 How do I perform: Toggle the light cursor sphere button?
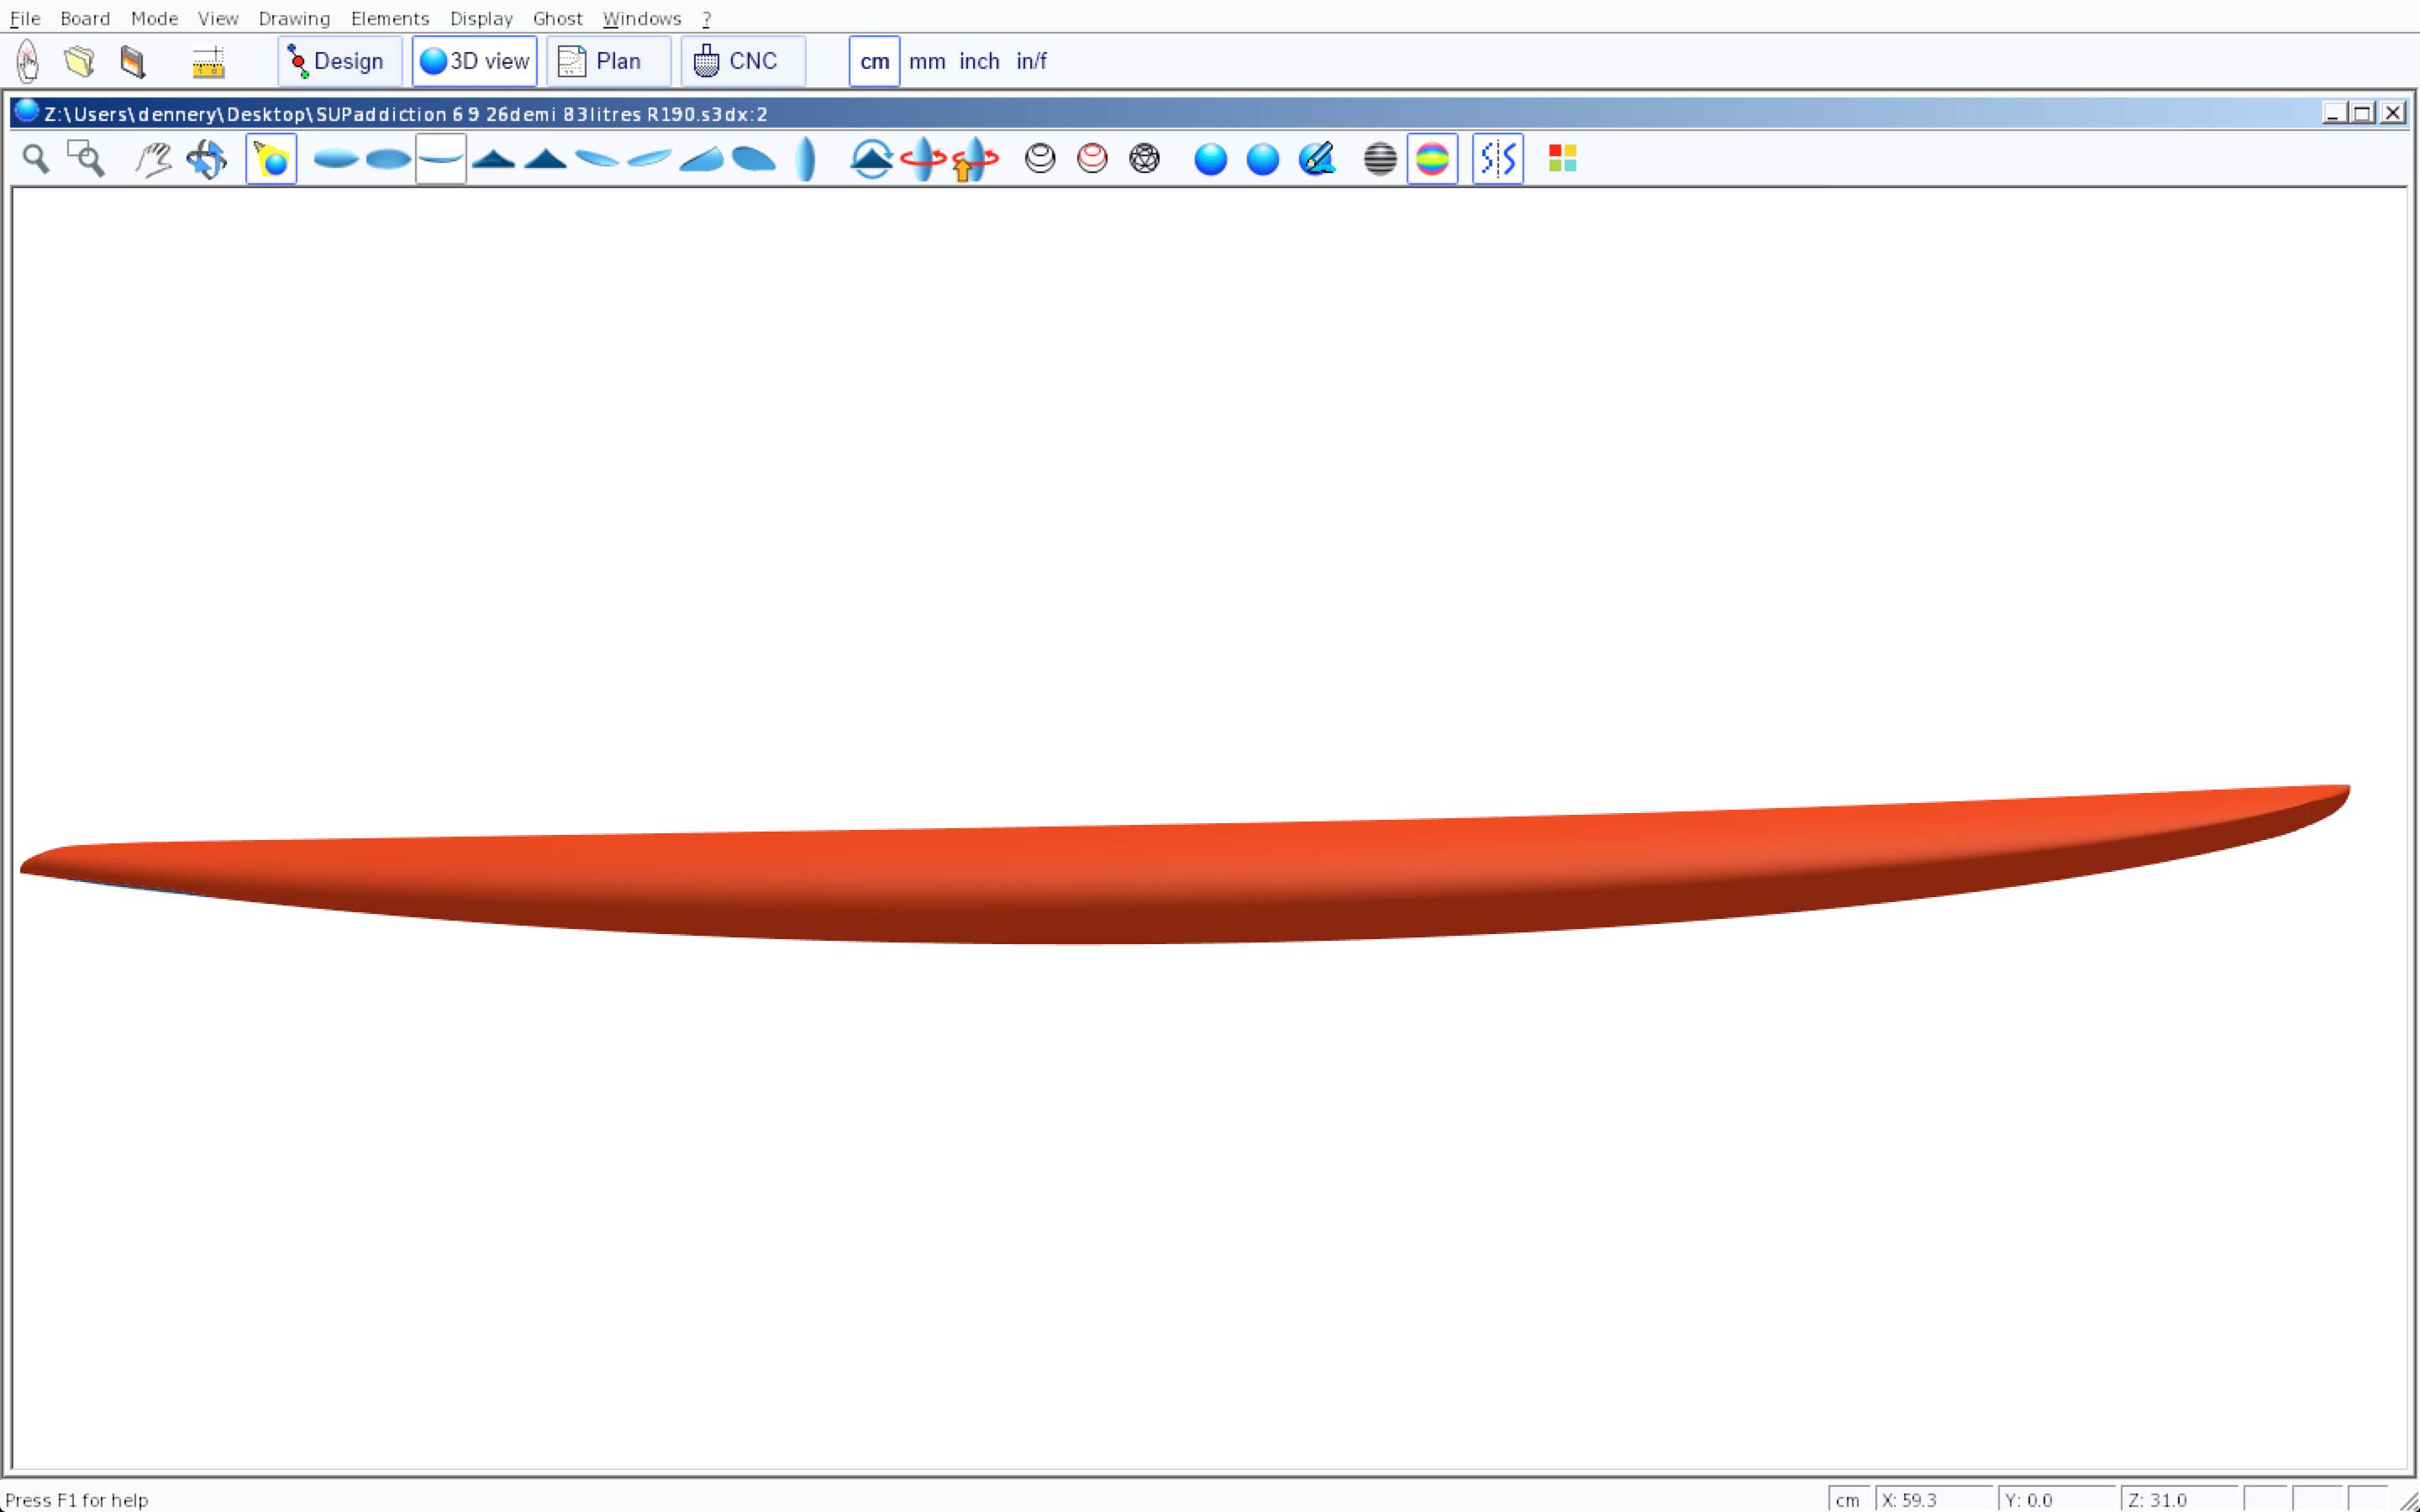[x=271, y=159]
